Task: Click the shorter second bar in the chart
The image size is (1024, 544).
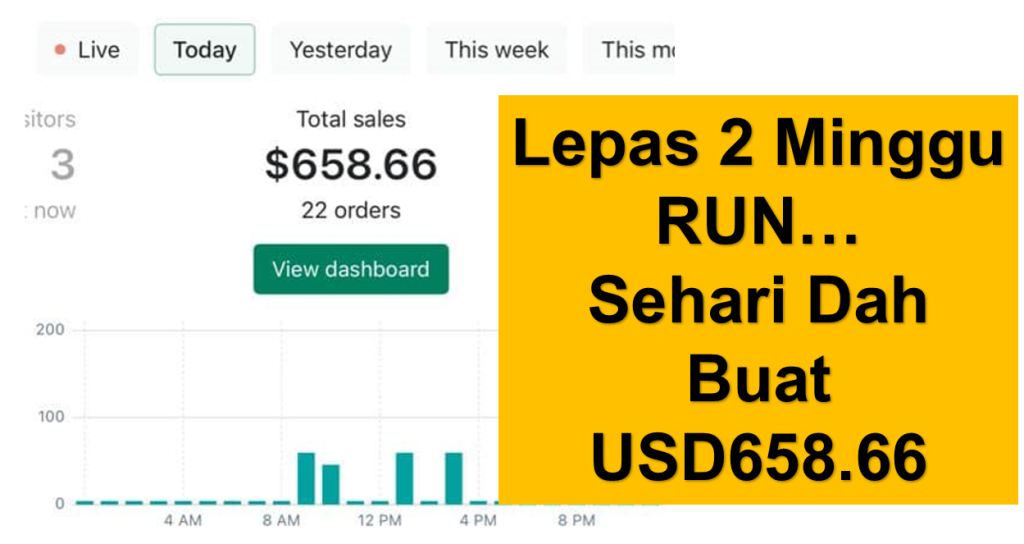Action: (x=331, y=484)
